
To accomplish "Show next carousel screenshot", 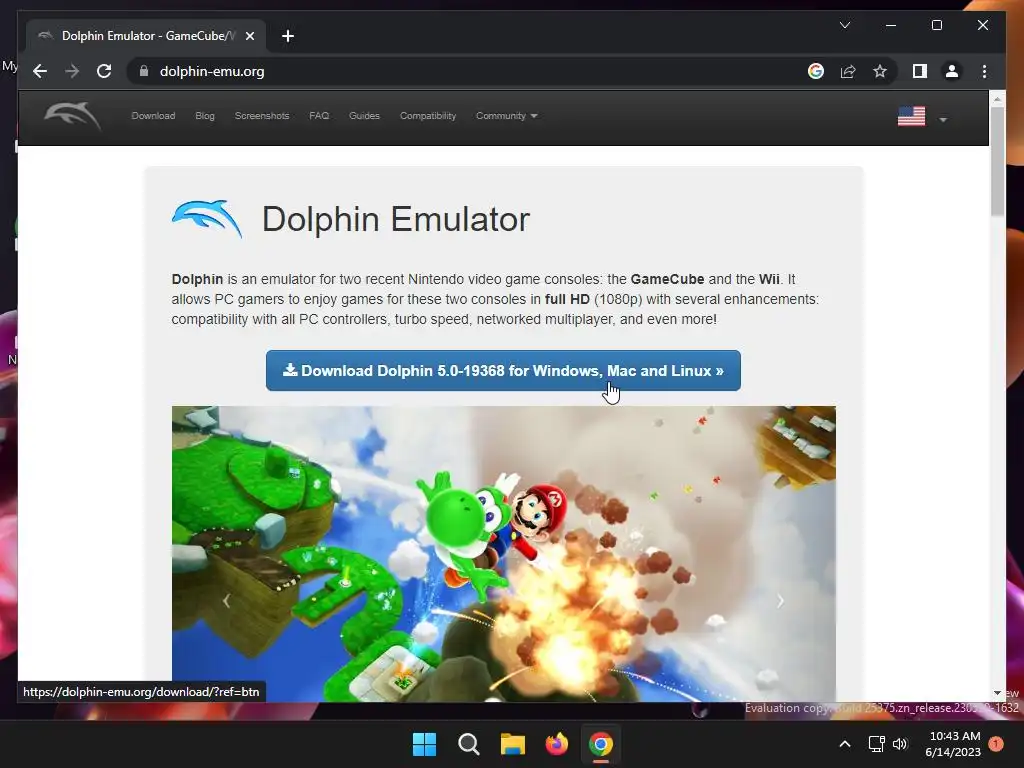I will [780, 601].
